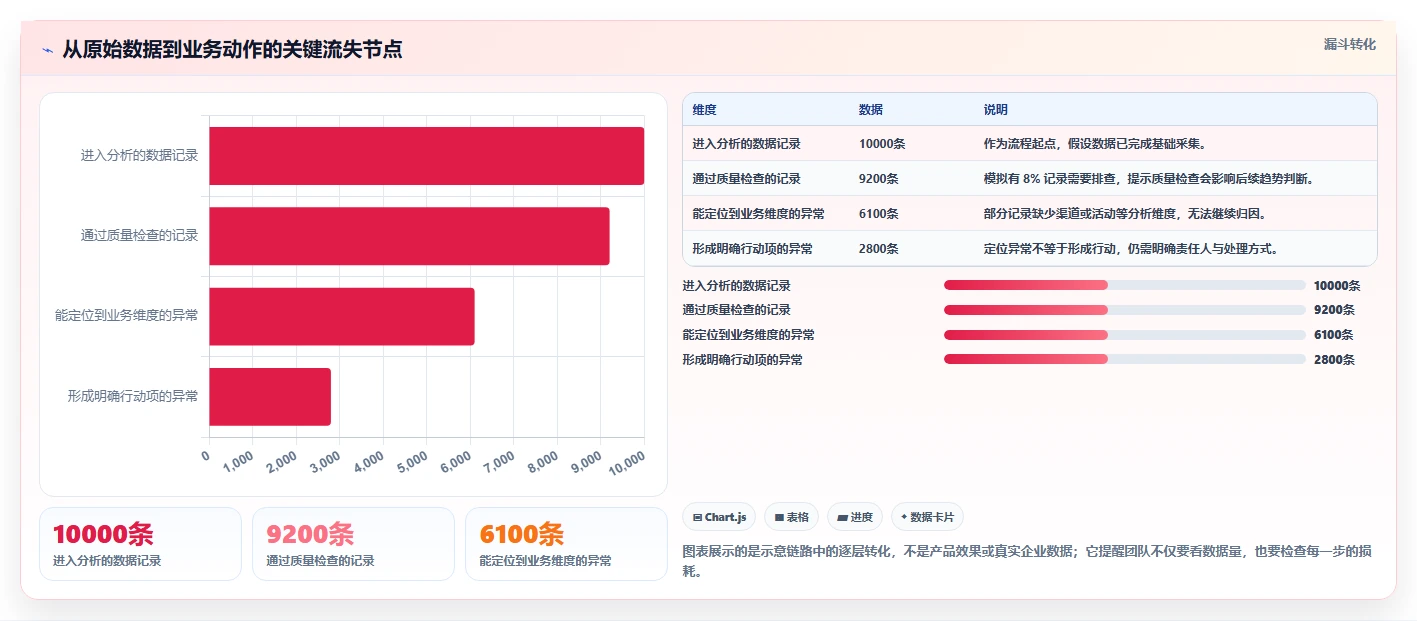This screenshot has height=621, width=1417.
Task: Click 进入分析的数据记录 in the table
Action: point(746,144)
